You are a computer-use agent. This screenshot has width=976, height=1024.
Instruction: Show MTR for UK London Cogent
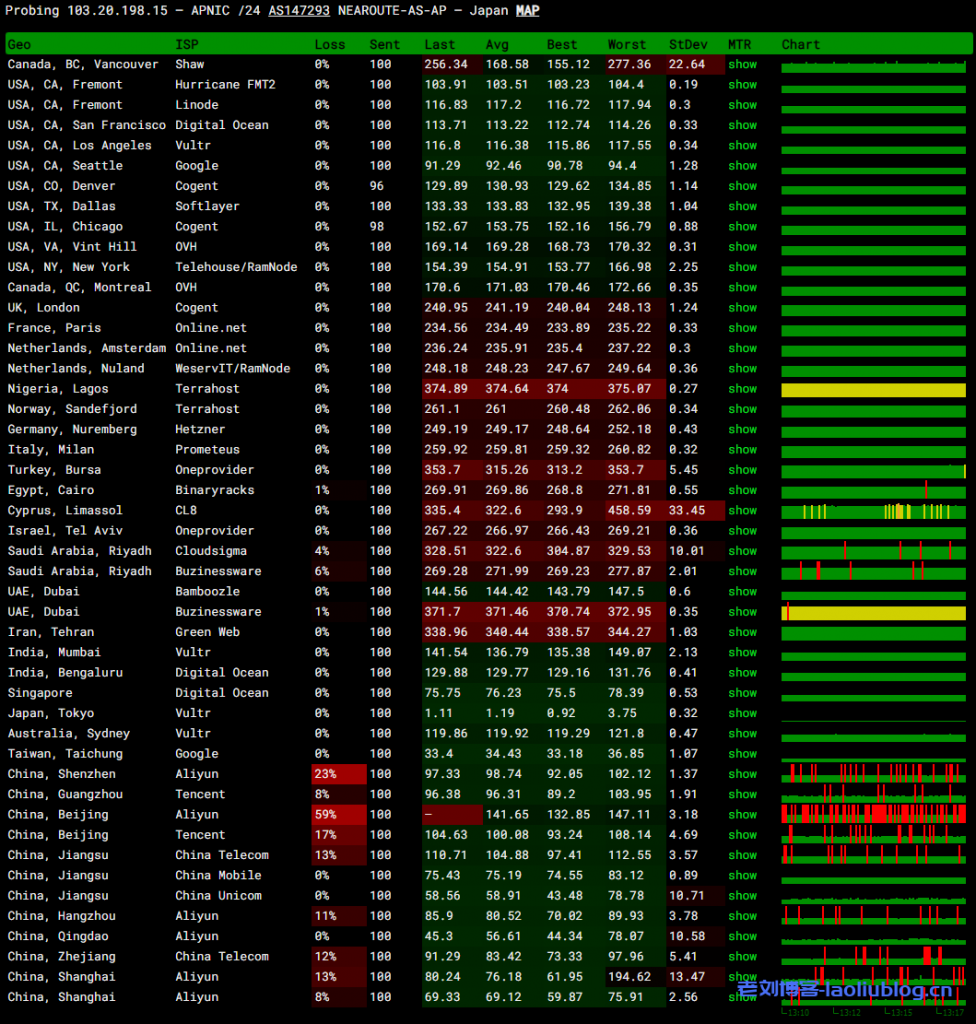point(742,308)
